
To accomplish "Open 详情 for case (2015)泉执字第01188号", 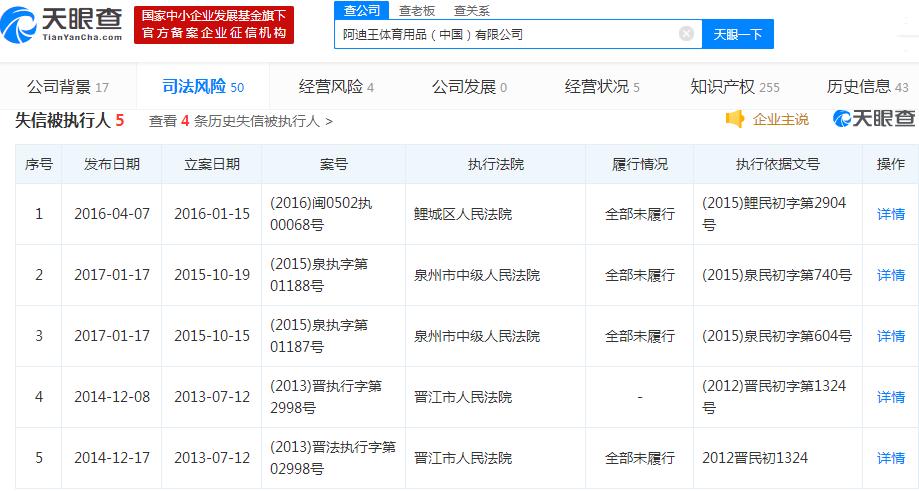I will 890,275.
